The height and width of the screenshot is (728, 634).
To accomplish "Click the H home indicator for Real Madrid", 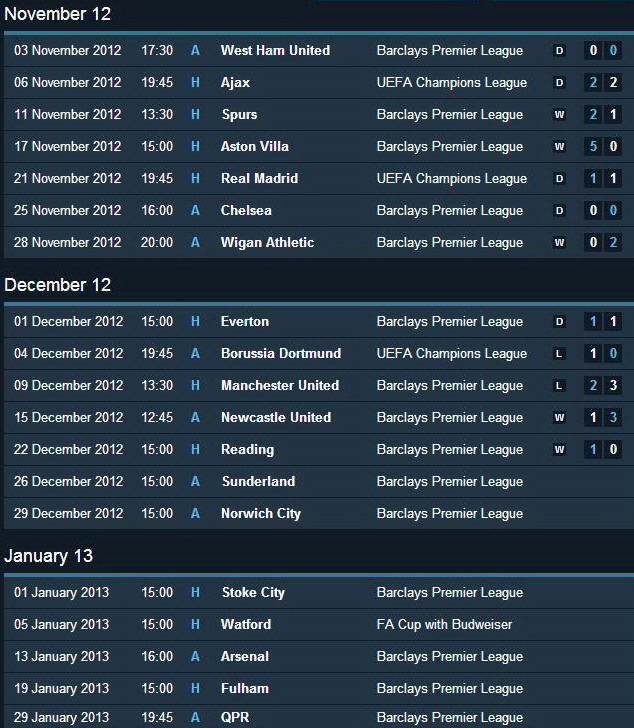I will [x=195, y=178].
